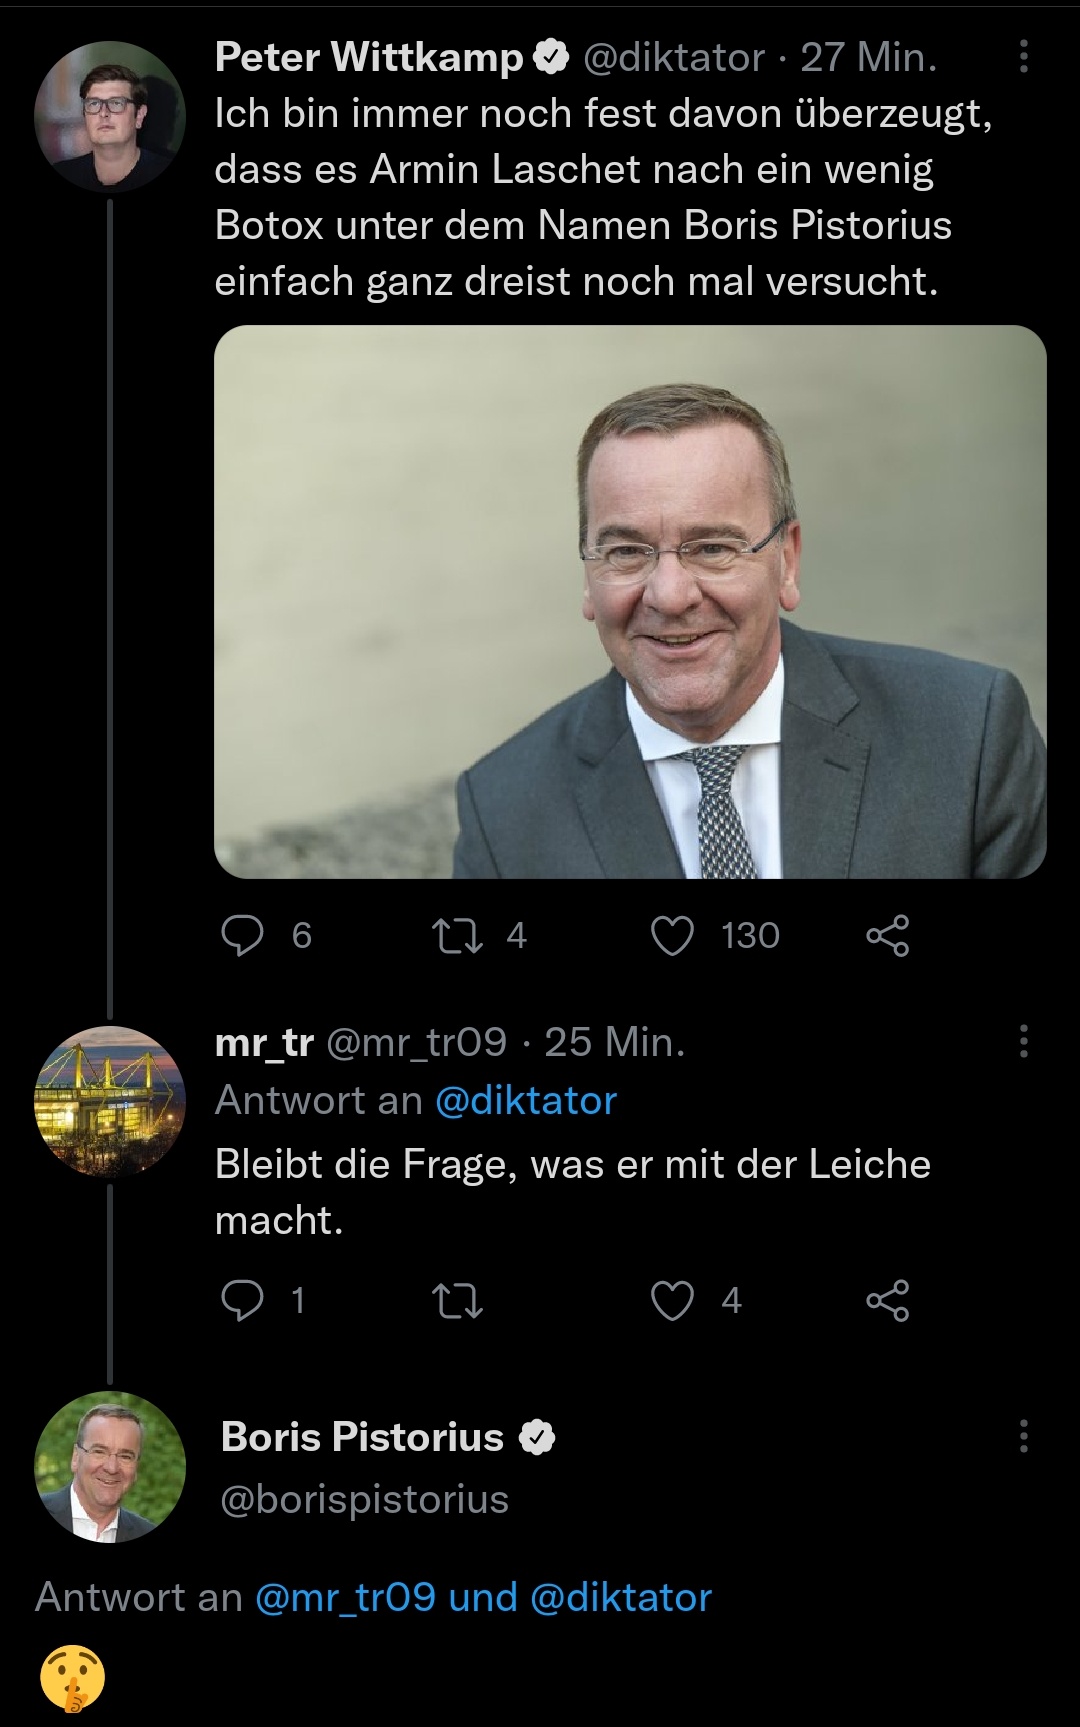Retweet Peter Wittkamp's Laschet tweet
This screenshot has width=1080, height=1727.
coord(456,936)
